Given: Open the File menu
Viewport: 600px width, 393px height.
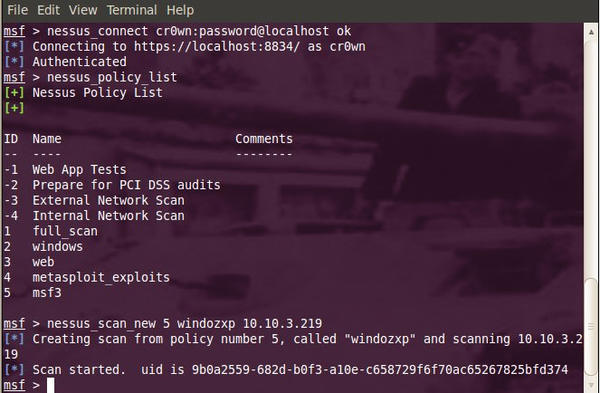Looking at the screenshot, I should click(18, 10).
